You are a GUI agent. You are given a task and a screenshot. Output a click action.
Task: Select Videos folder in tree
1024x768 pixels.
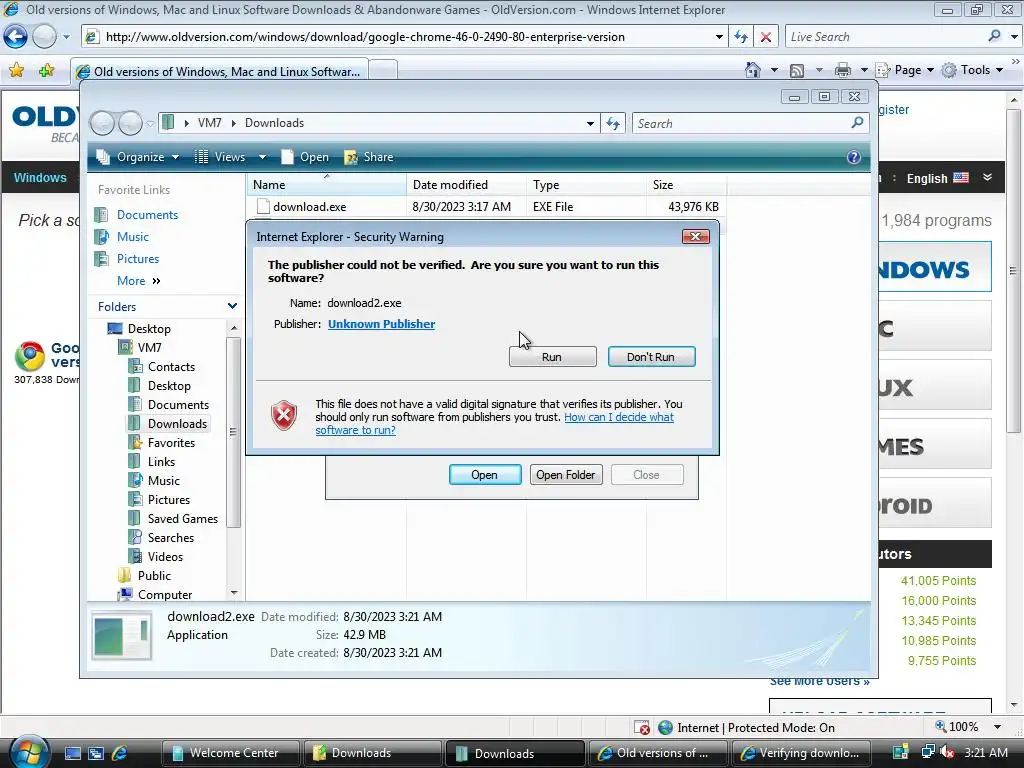[x=165, y=556]
